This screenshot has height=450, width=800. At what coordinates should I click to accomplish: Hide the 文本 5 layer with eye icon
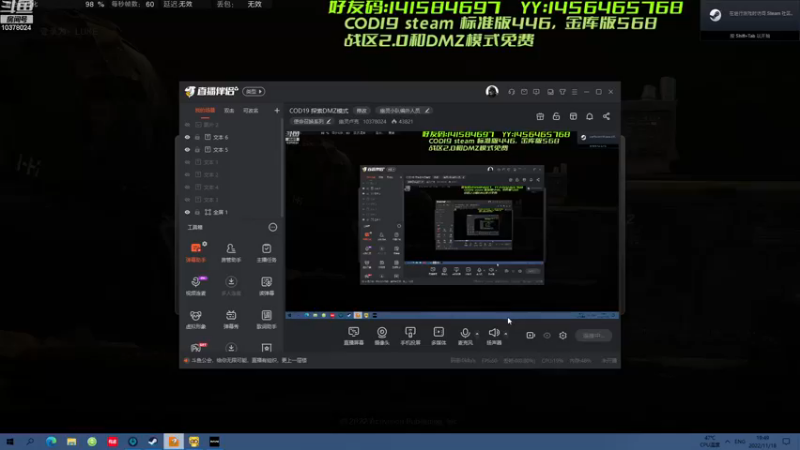click(187, 149)
